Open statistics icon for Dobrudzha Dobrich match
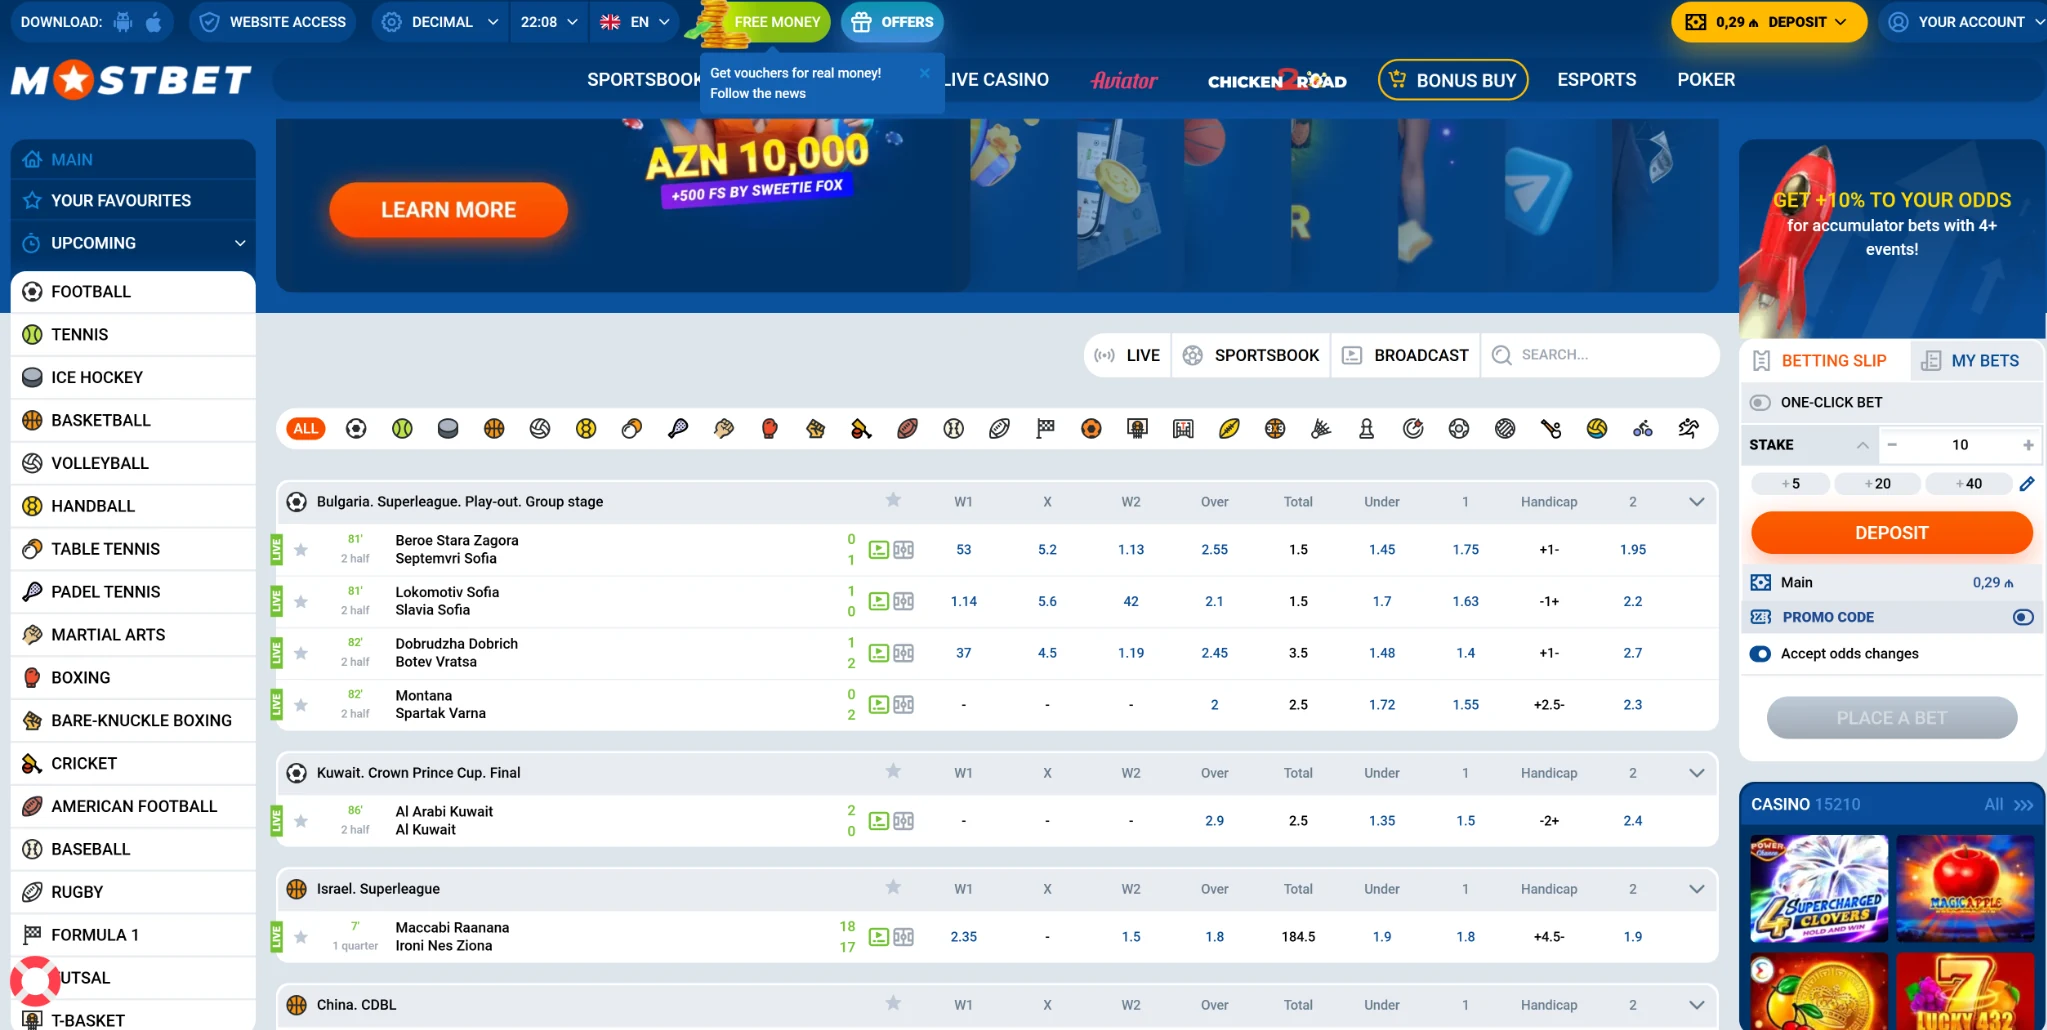The height and width of the screenshot is (1030, 2047). [904, 653]
